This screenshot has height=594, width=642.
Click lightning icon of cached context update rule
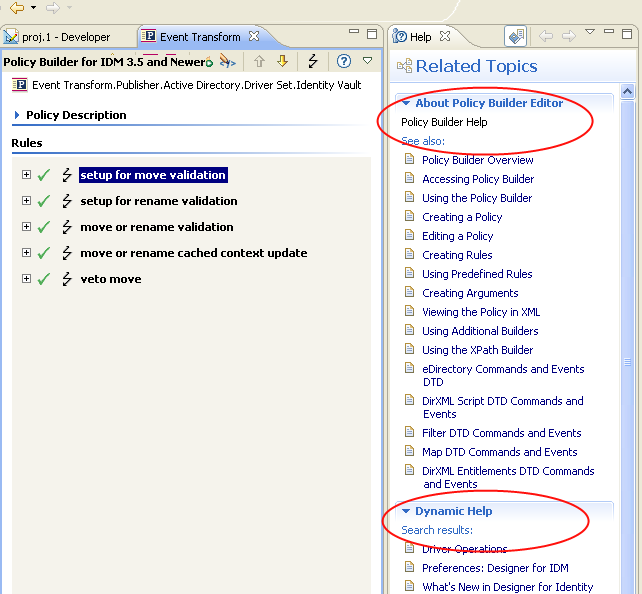coord(67,253)
